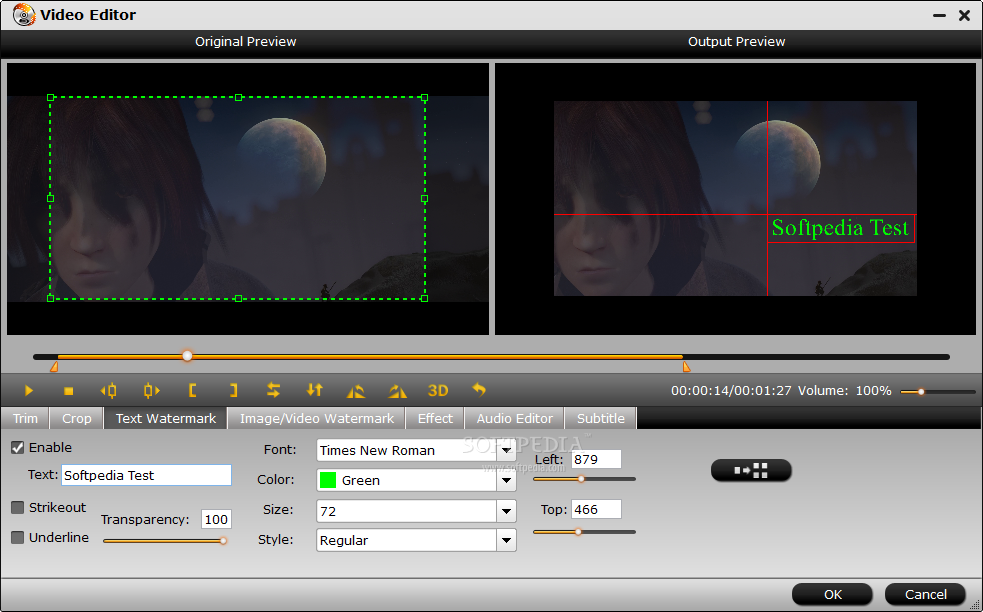Step to the next frame
The height and width of the screenshot is (612, 983).
click(151, 391)
